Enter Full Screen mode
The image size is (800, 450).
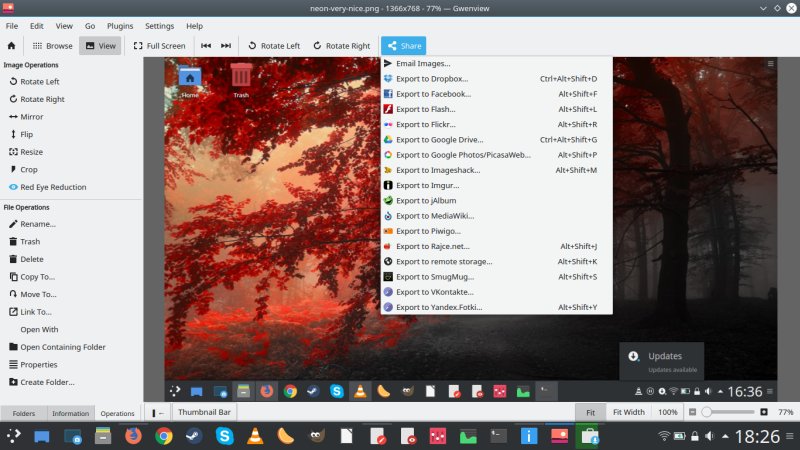point(160,45)
